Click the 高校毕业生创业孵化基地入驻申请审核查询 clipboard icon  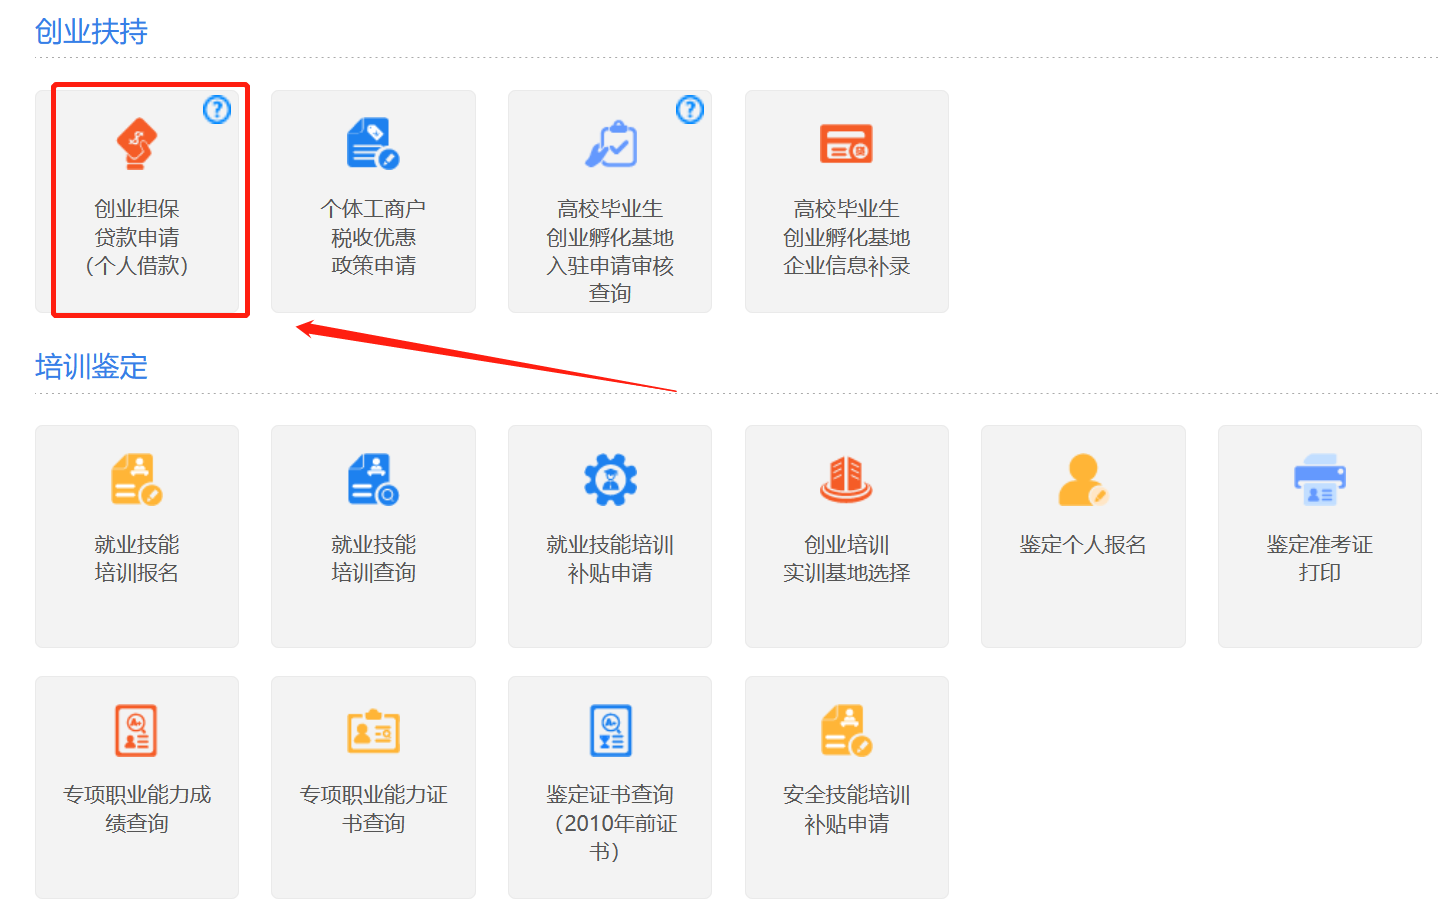pos(610,144)
